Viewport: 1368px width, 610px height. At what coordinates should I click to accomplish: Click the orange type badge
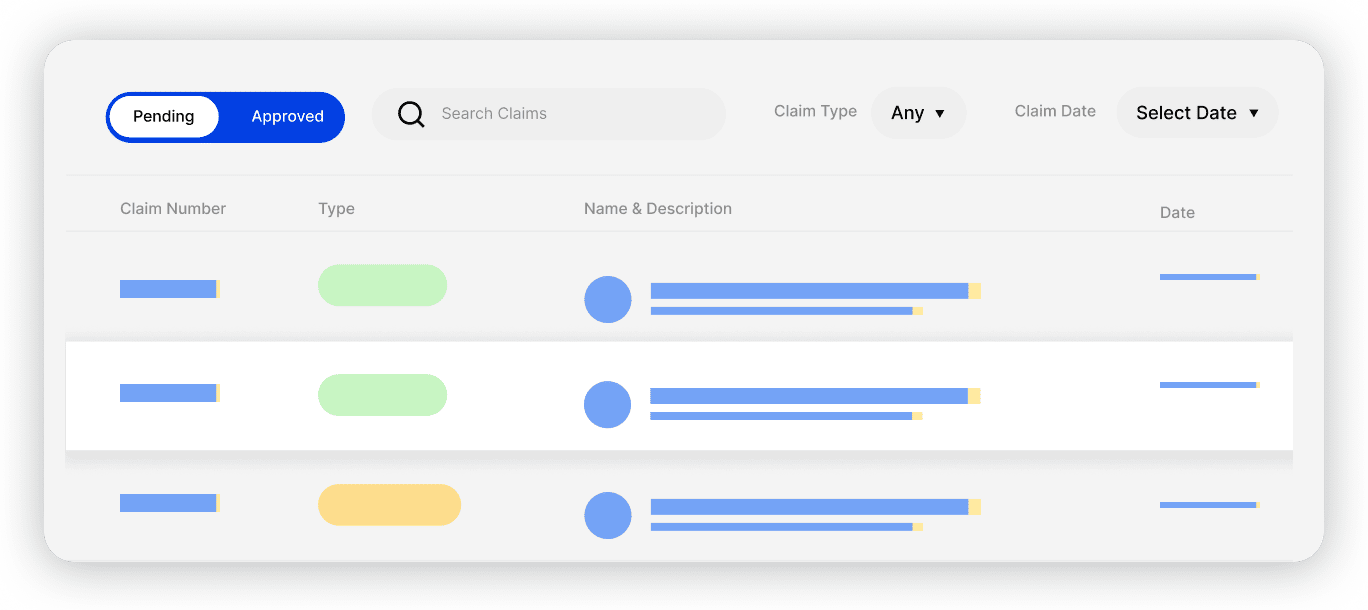389,505
